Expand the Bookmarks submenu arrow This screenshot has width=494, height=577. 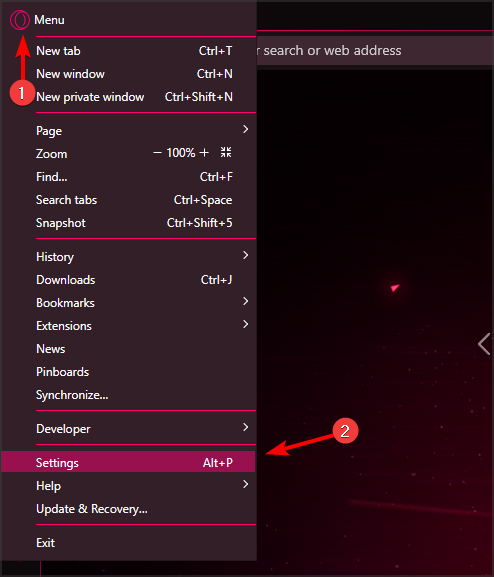(x=246, y=301)
